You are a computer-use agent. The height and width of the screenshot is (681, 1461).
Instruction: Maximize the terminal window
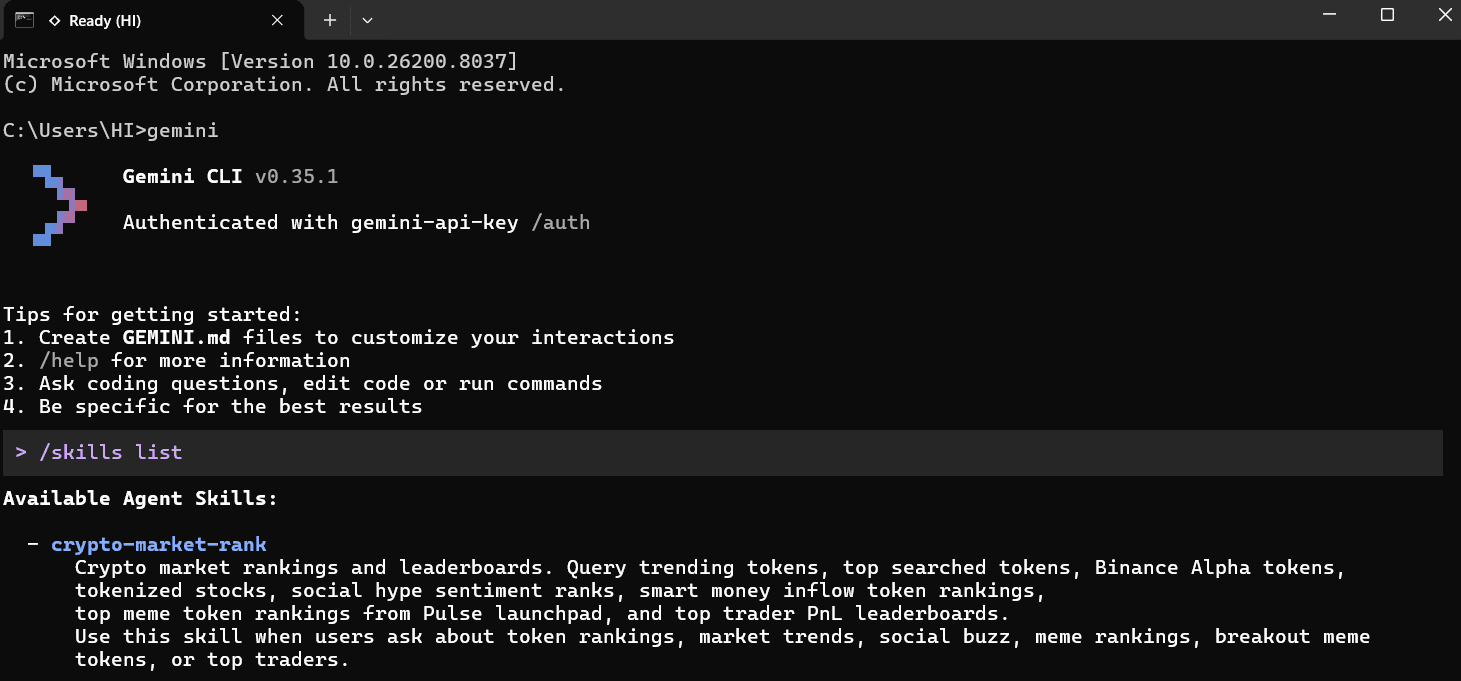1387,15
